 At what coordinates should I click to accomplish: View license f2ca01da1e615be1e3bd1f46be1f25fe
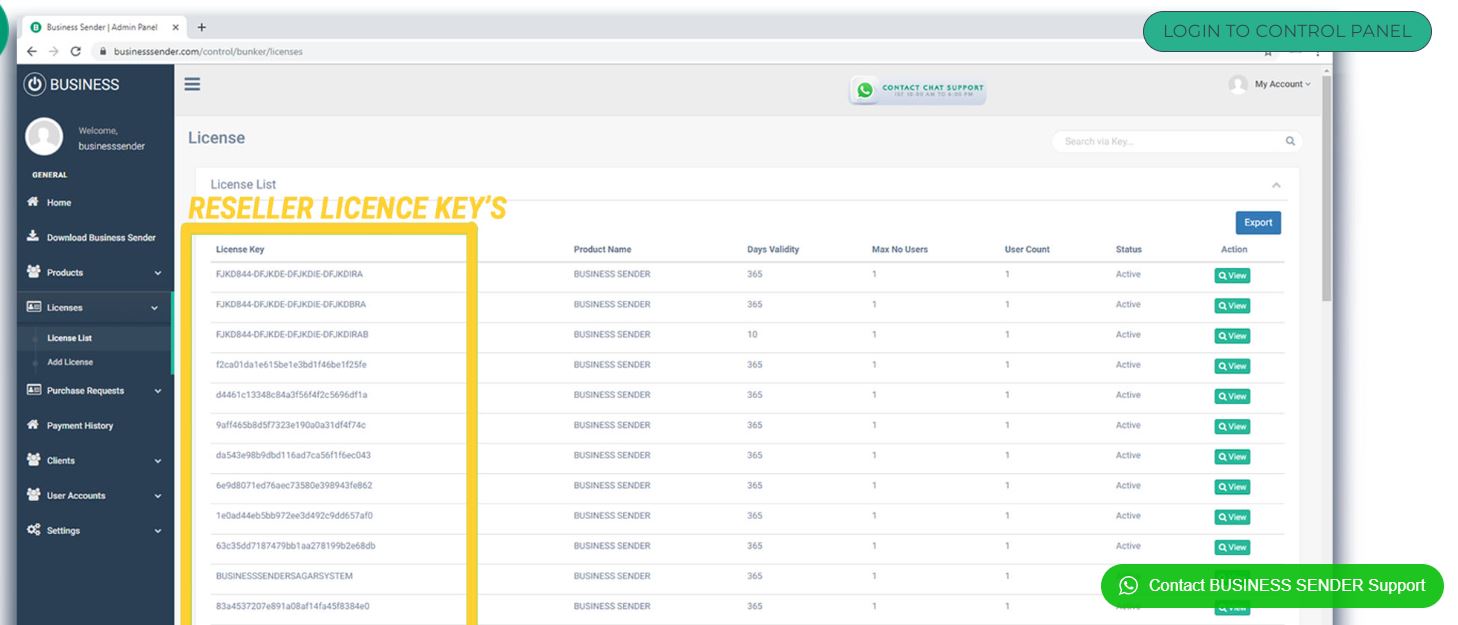pyautogui.click(x=1232, y=366)
